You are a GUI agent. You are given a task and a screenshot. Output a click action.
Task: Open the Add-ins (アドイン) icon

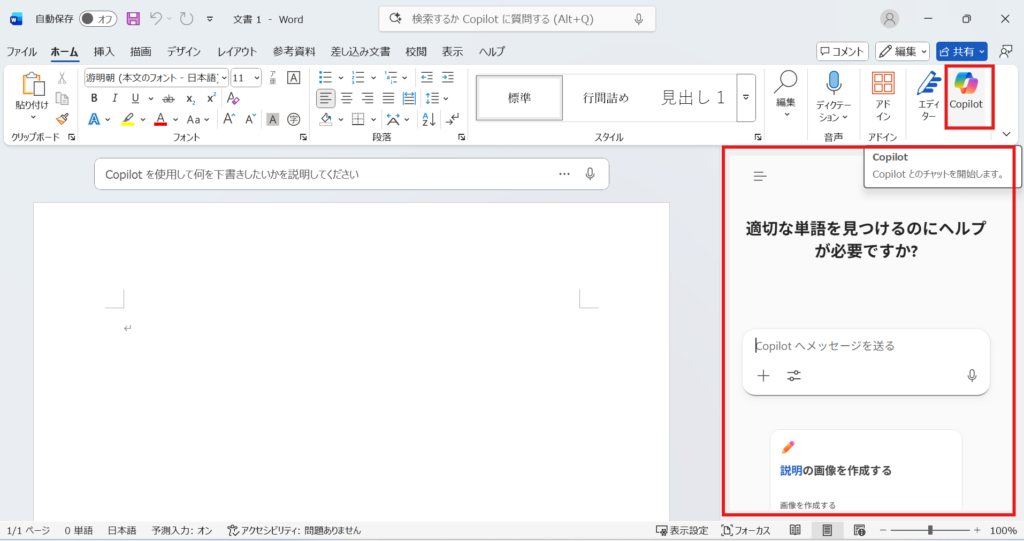click(883, 85)
